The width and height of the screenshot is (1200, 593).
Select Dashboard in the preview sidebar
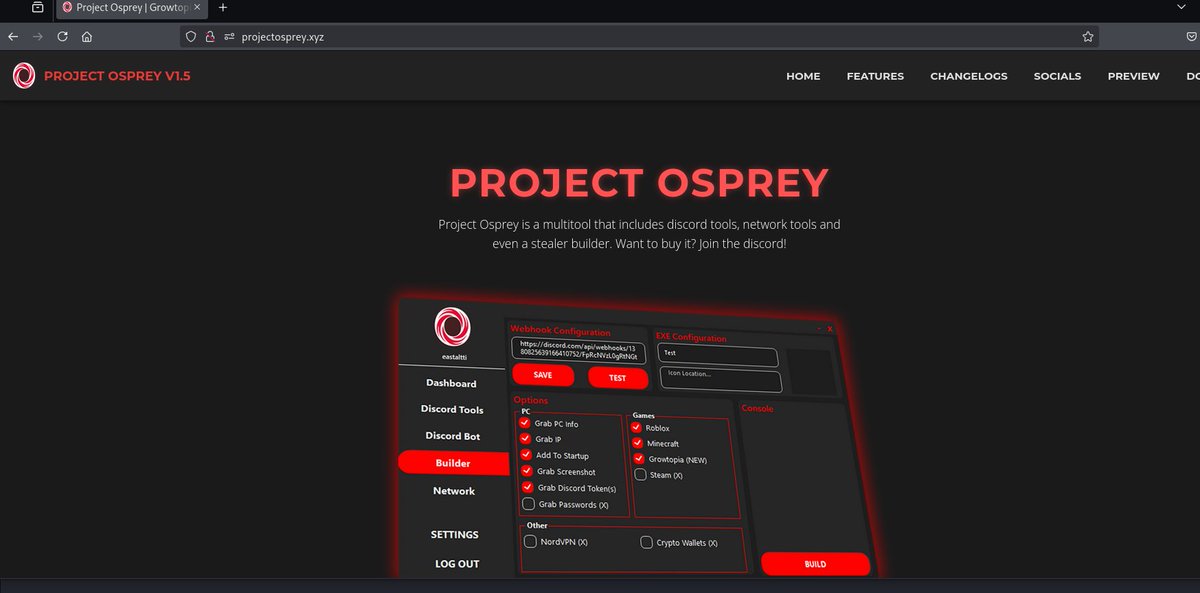click(x=451, y=383)
